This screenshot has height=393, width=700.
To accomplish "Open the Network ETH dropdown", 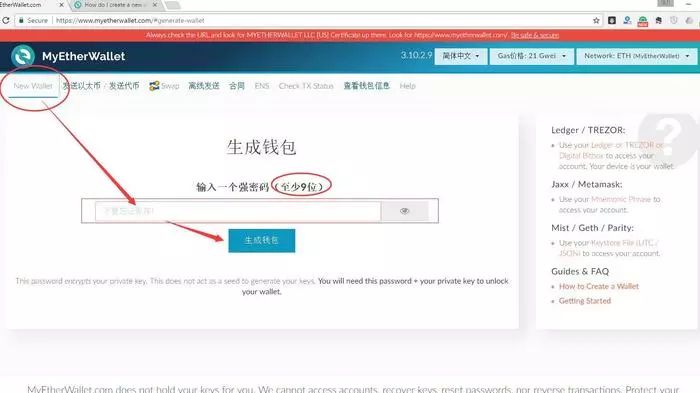I will tap(637, 56).
